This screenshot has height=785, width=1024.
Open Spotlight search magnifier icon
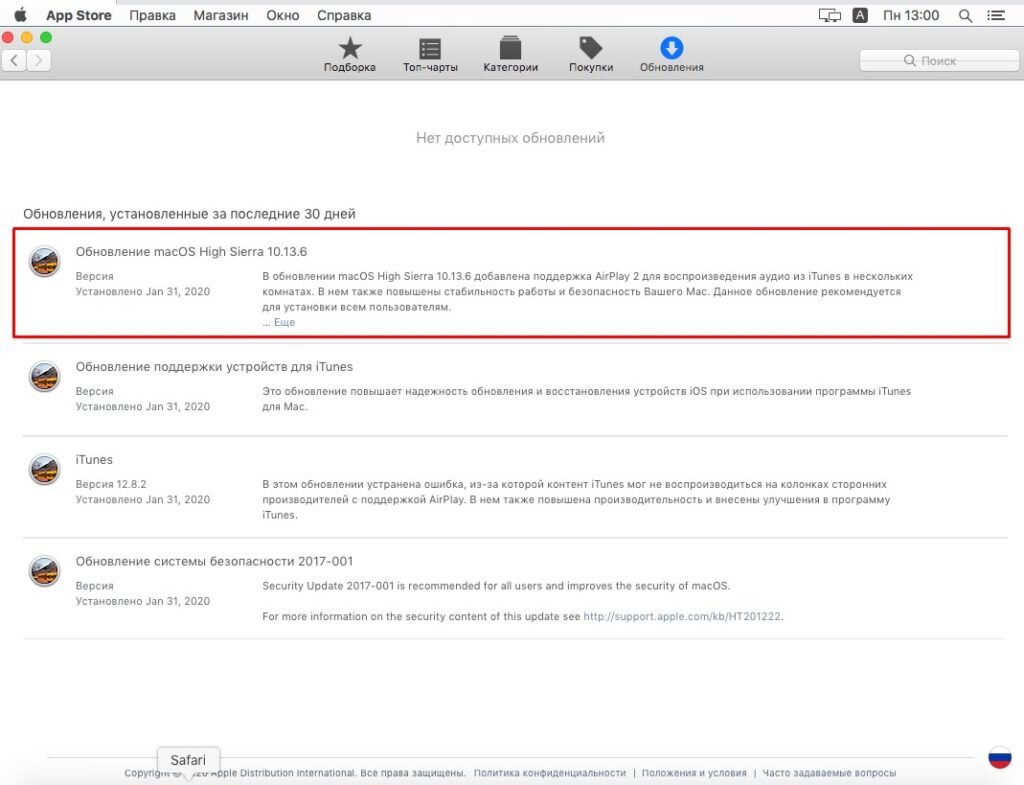[x=965, y=15]
